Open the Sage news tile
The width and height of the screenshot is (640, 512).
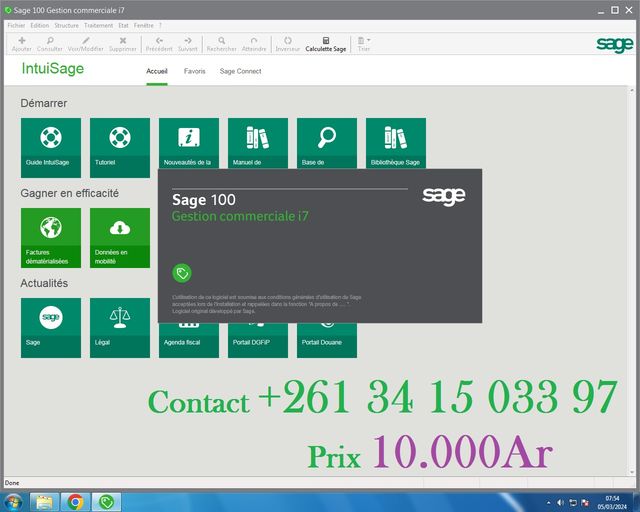(x=51, y=328)
